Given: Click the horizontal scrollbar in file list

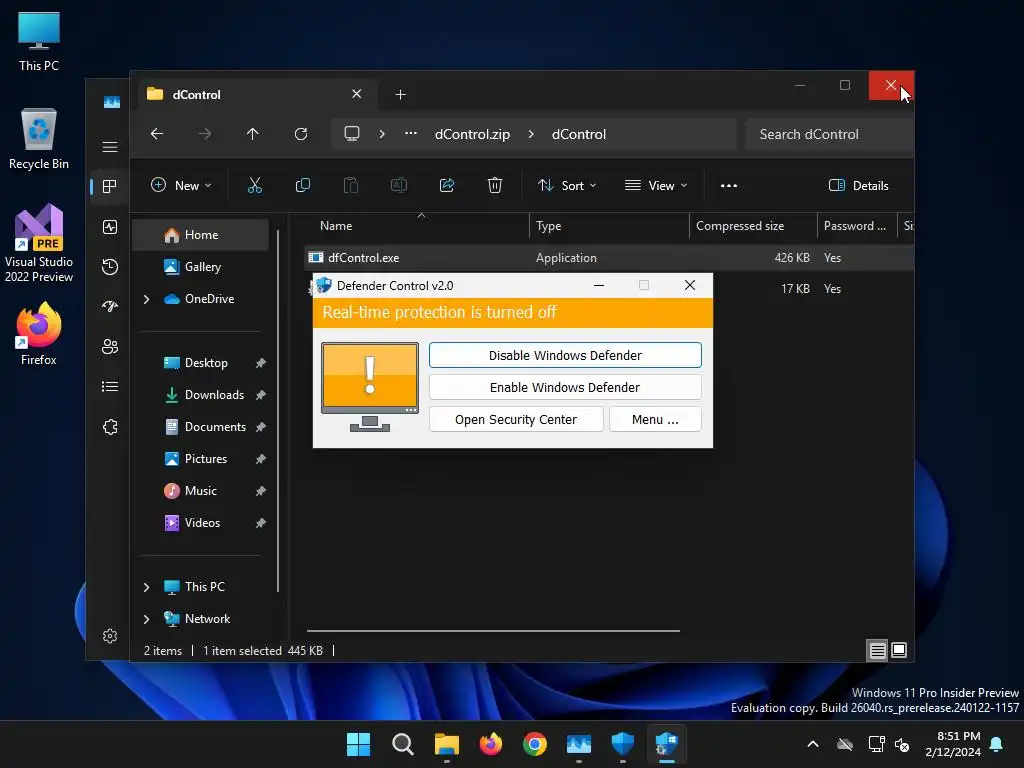Looking at the screenshot, I should (x=493, y=631).
